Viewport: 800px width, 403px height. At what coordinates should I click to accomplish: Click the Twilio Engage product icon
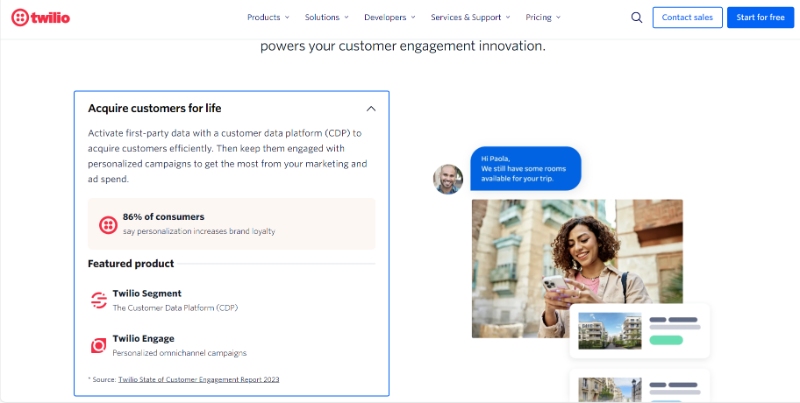pyautogui.click(x=99, y=345)
